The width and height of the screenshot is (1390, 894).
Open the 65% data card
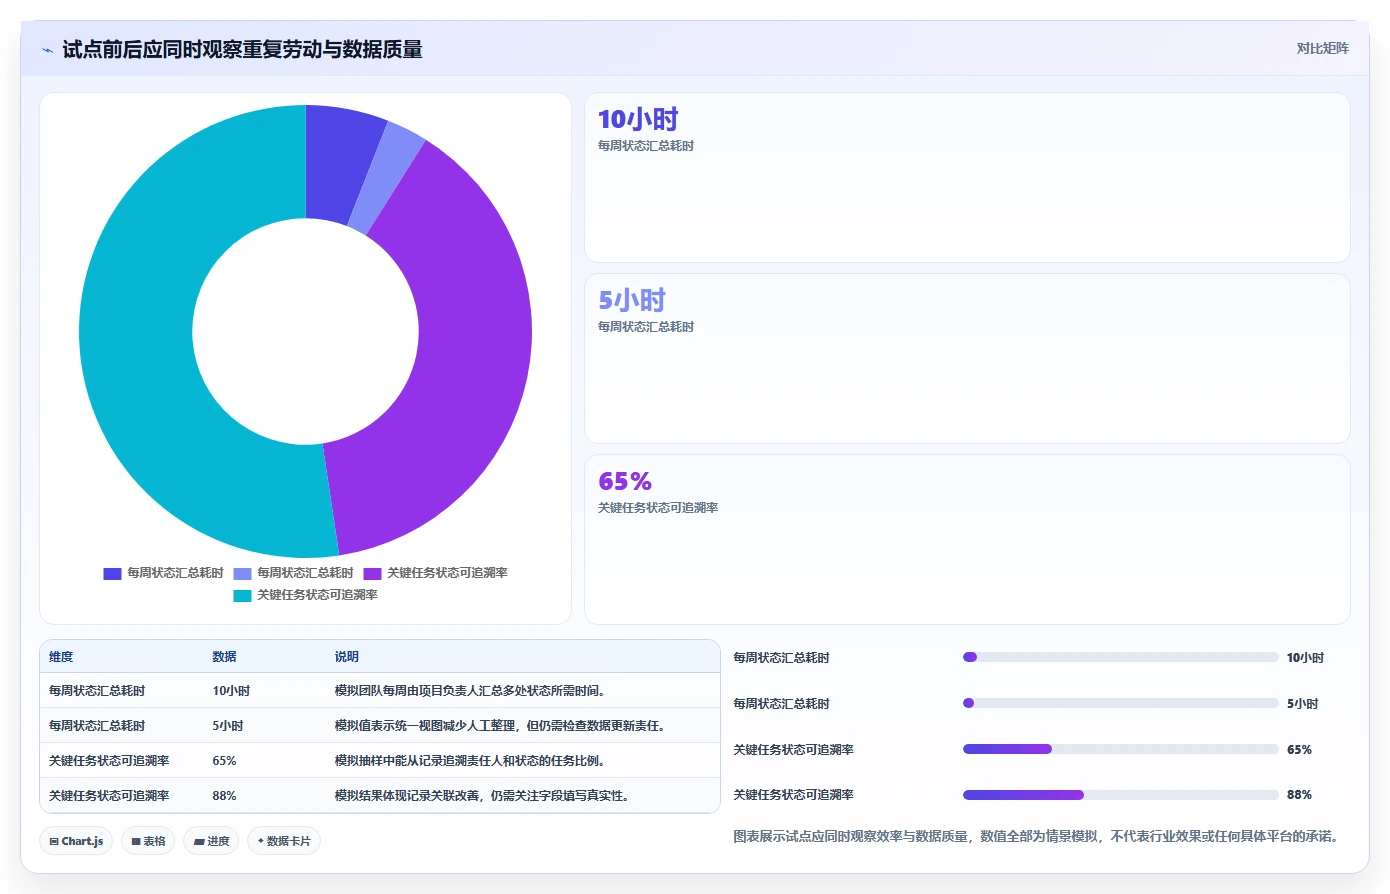click(967, 540)
